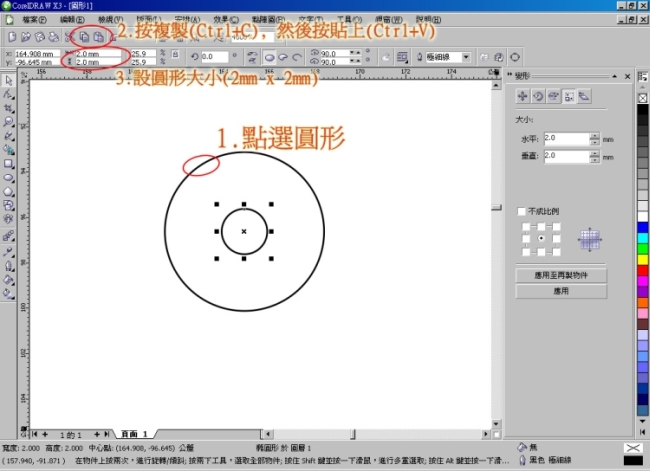Select the middle-left anchor point box
Viewport: 650px width, 471px height.
(526, 239)
